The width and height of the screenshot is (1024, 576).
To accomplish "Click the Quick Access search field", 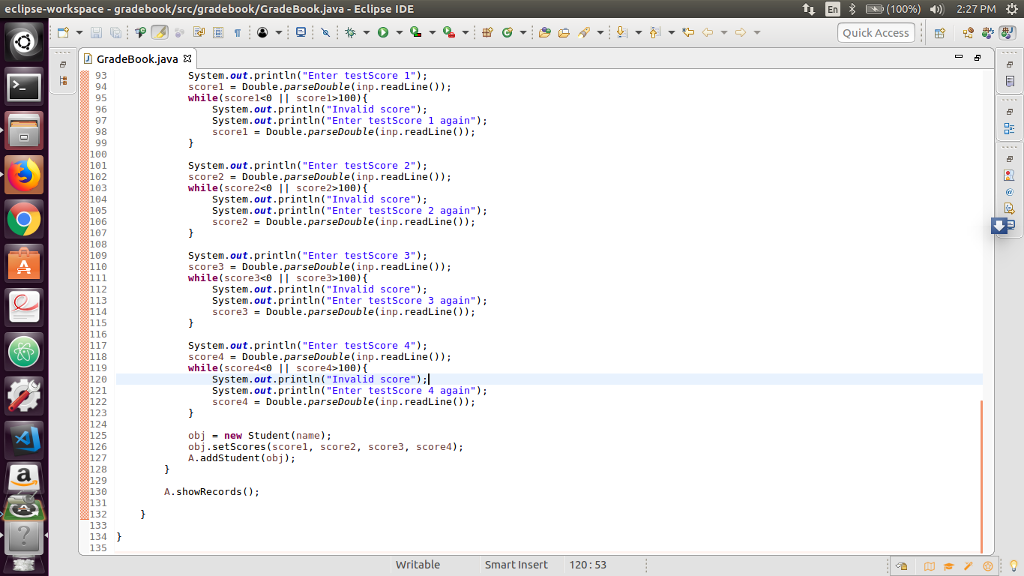I will 875,33.
